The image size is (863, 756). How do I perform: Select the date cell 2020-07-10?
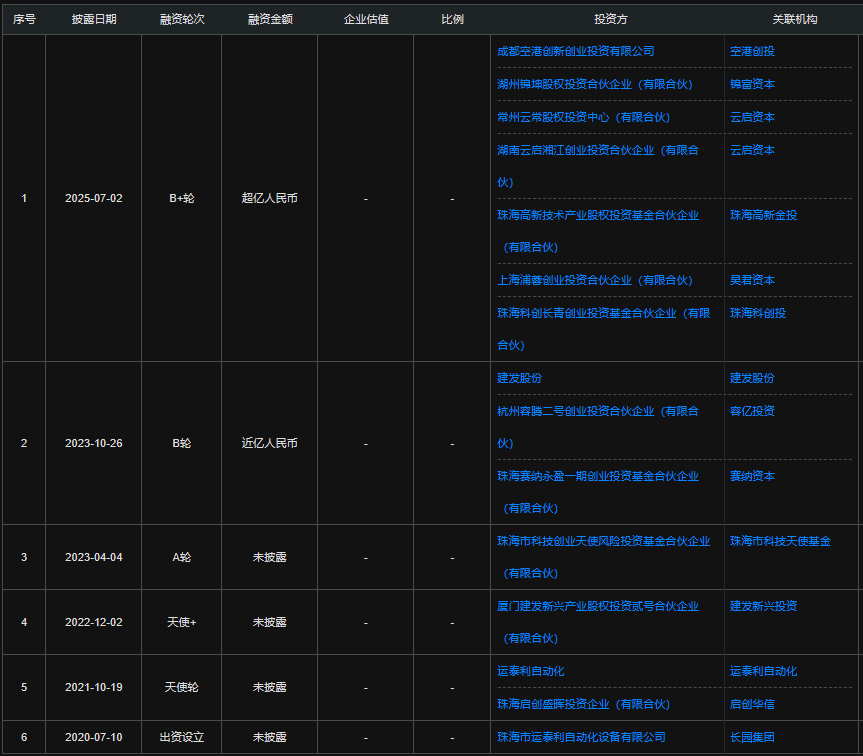click(x=94, y=737)
